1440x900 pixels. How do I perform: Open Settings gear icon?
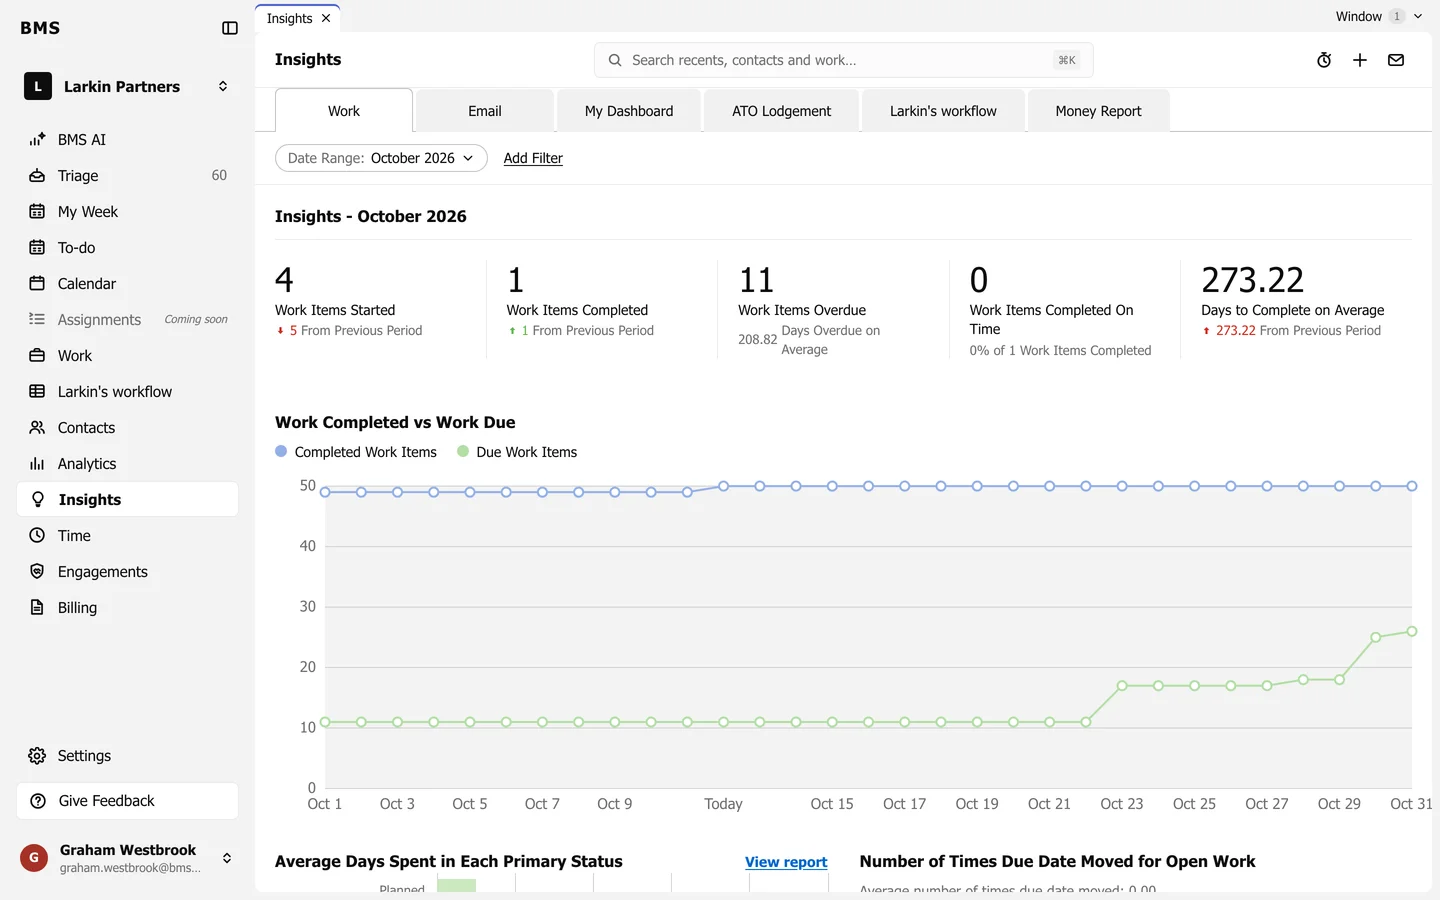tap(37, 756)
